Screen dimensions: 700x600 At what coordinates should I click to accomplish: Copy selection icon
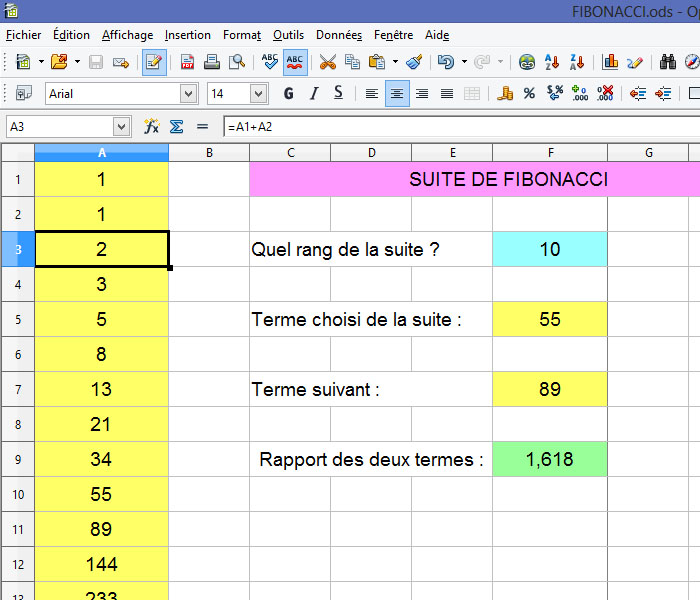[352, 62]
